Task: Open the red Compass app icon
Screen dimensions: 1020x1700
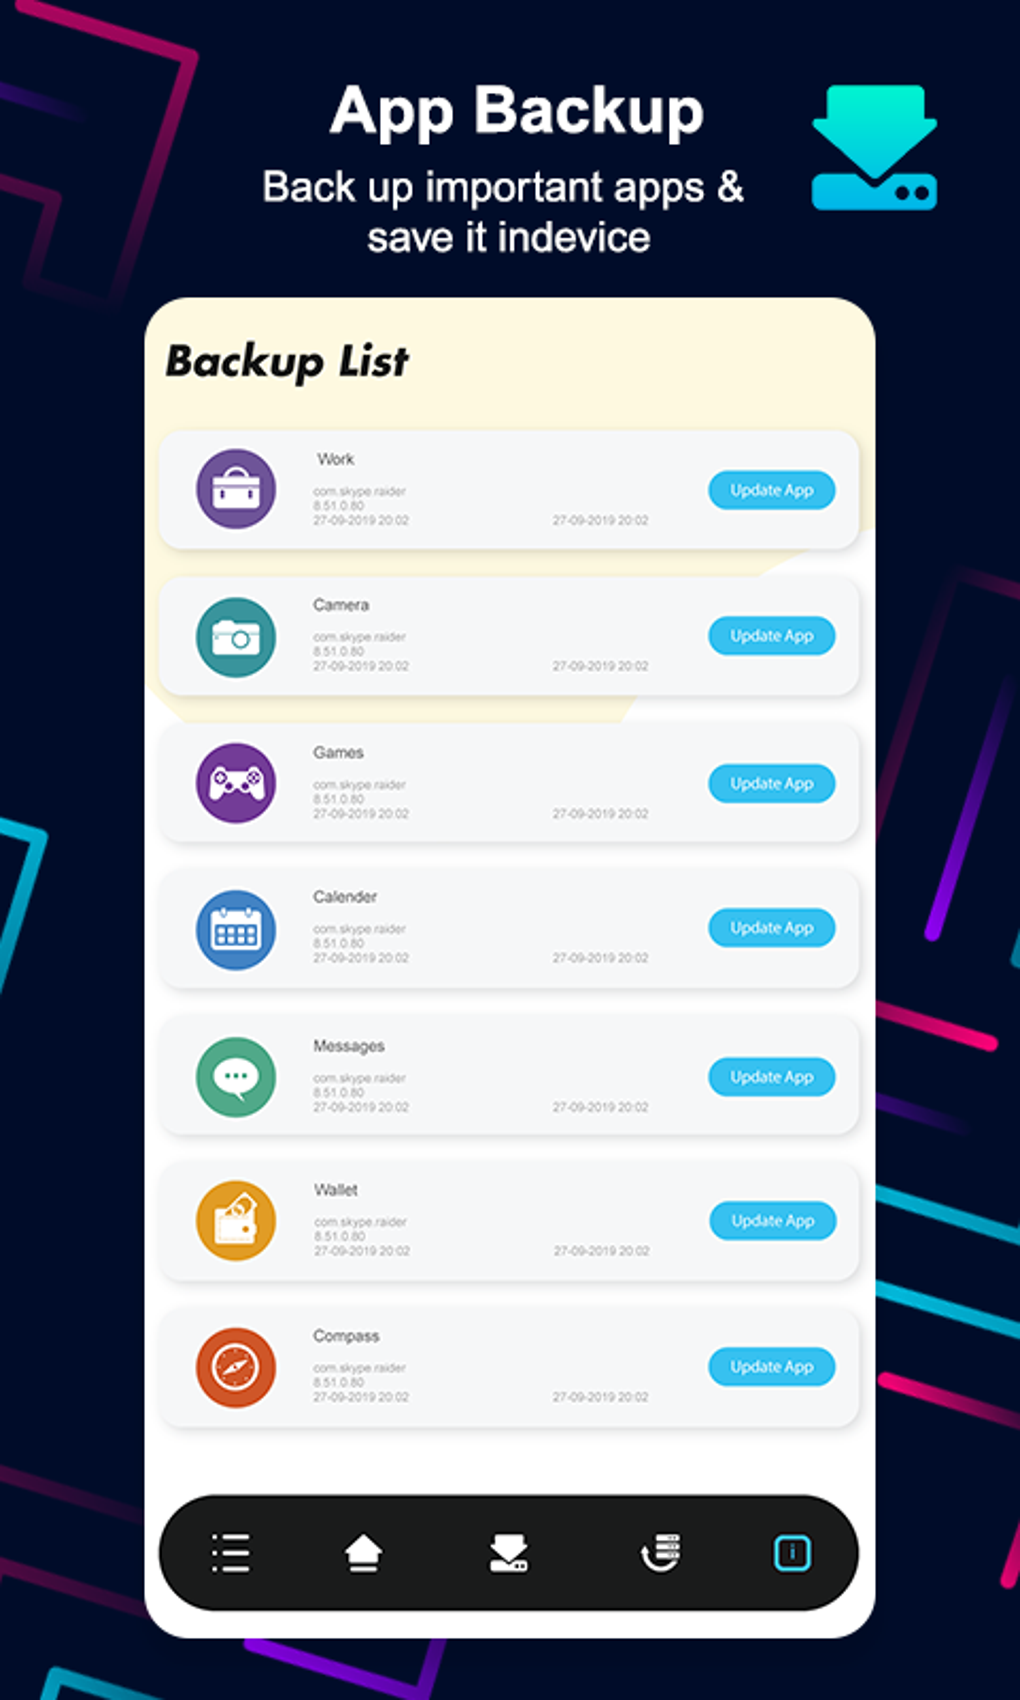Action: point(236,1367)
